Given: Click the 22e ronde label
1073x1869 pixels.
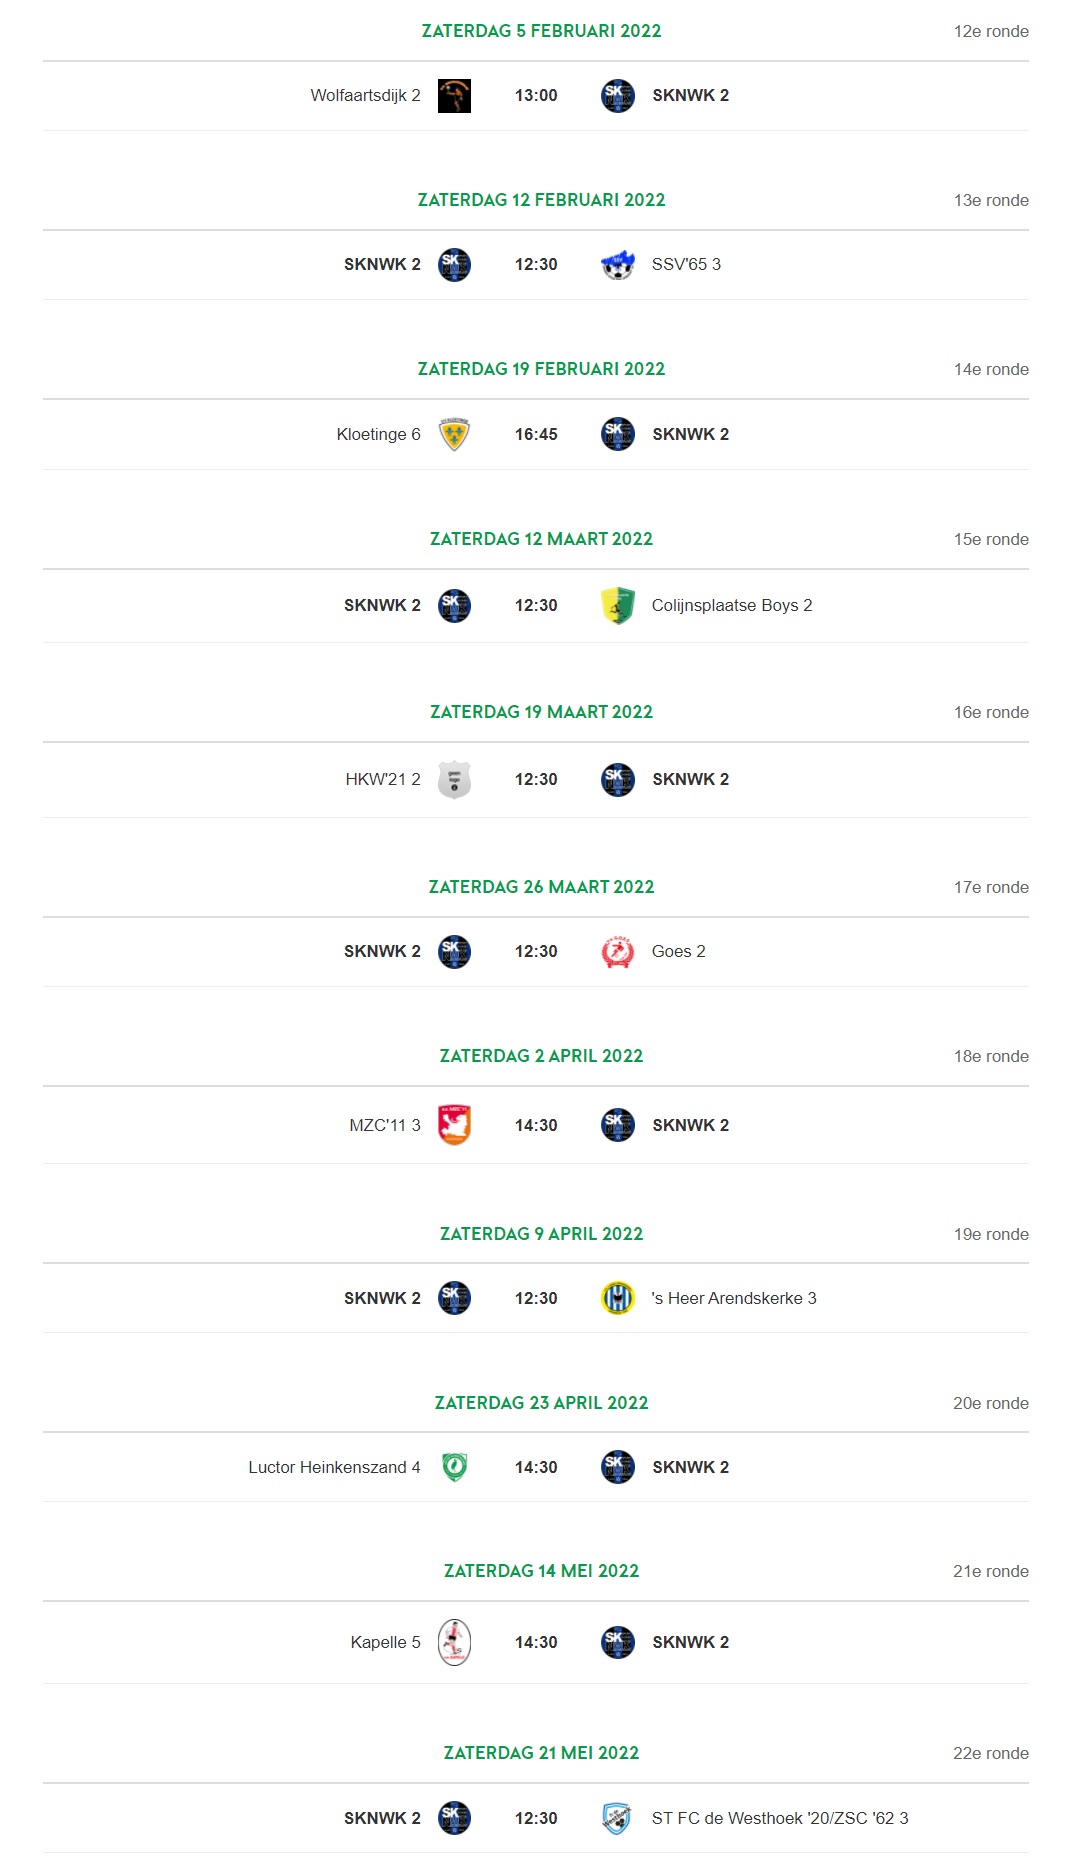Looking at the screenshot, I should (991, 1753).
